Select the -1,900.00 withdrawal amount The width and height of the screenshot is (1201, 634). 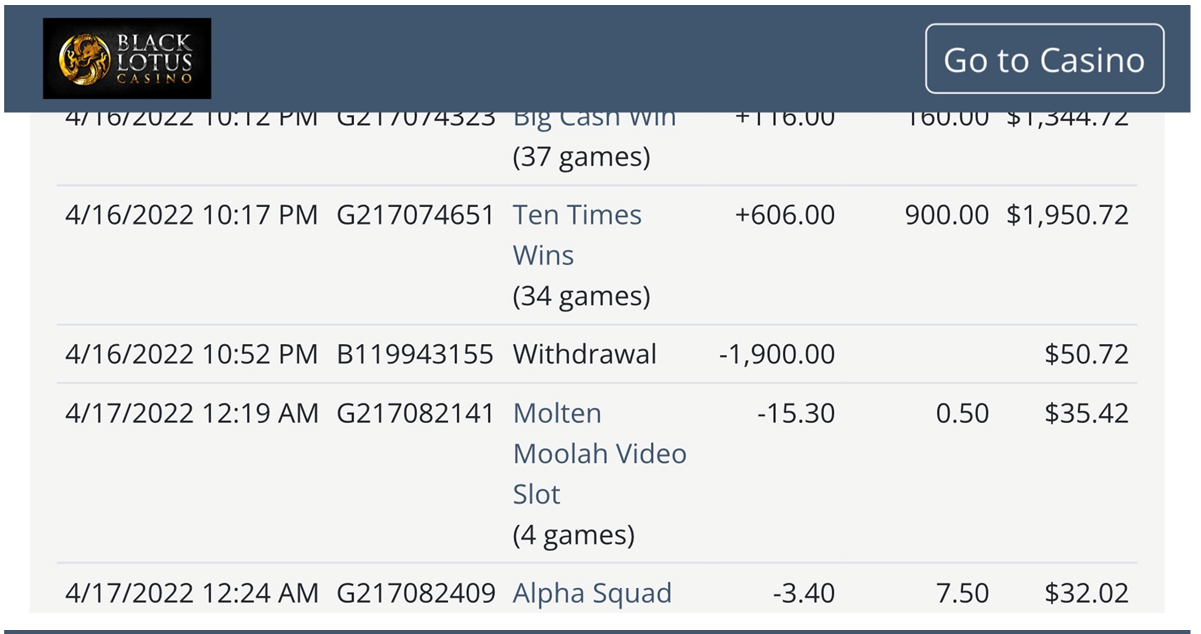coord(777,354)
